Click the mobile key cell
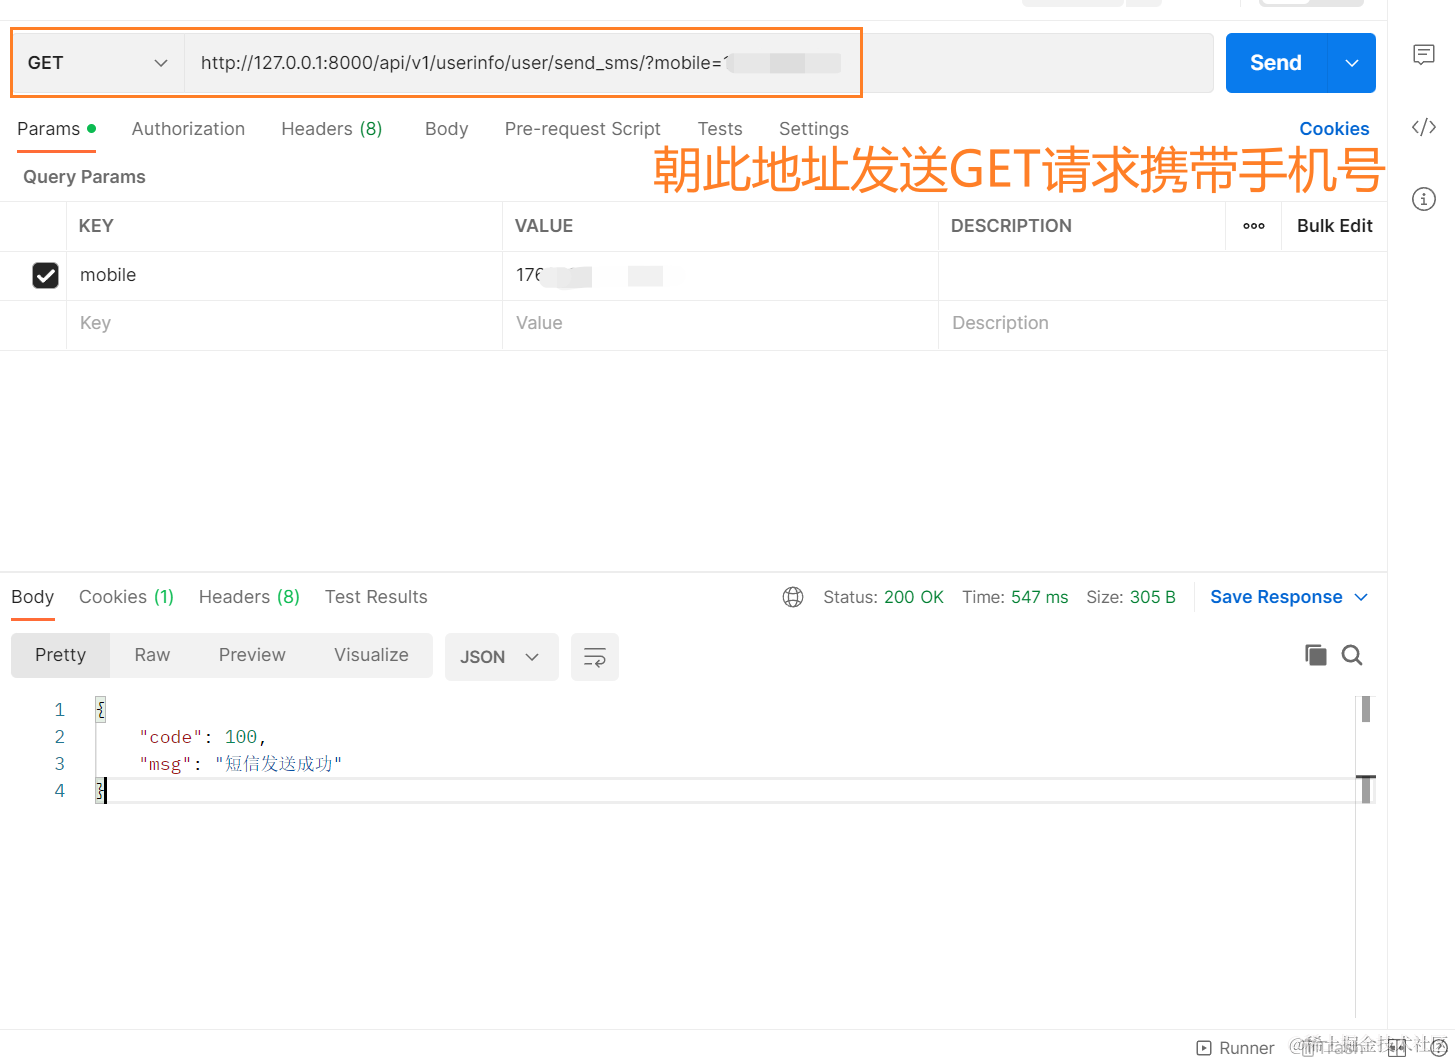 point(284,275)
